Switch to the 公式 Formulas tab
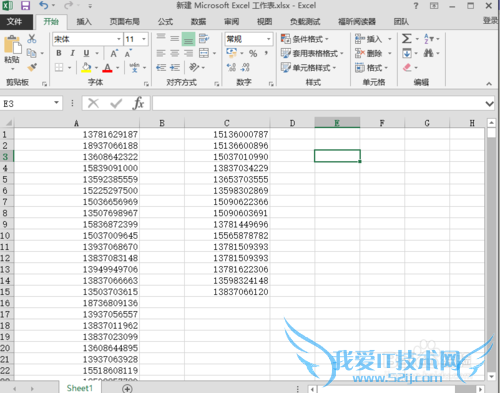Image resolution: width=500 pixels, height=393 pixels. [x=165, y=22]
